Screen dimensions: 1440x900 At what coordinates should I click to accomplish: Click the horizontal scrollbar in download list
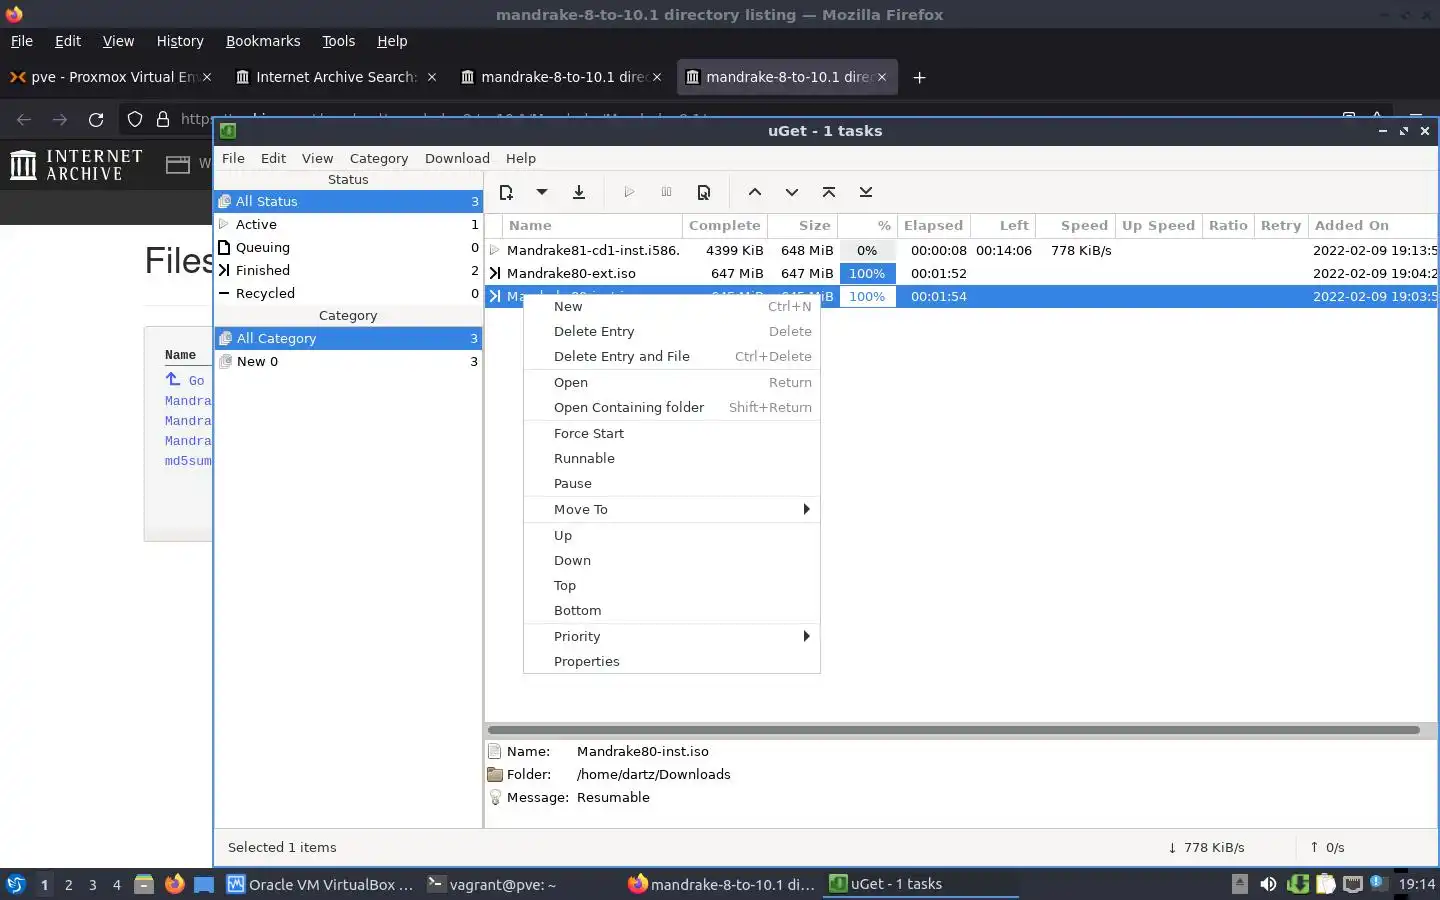point(954,729)
